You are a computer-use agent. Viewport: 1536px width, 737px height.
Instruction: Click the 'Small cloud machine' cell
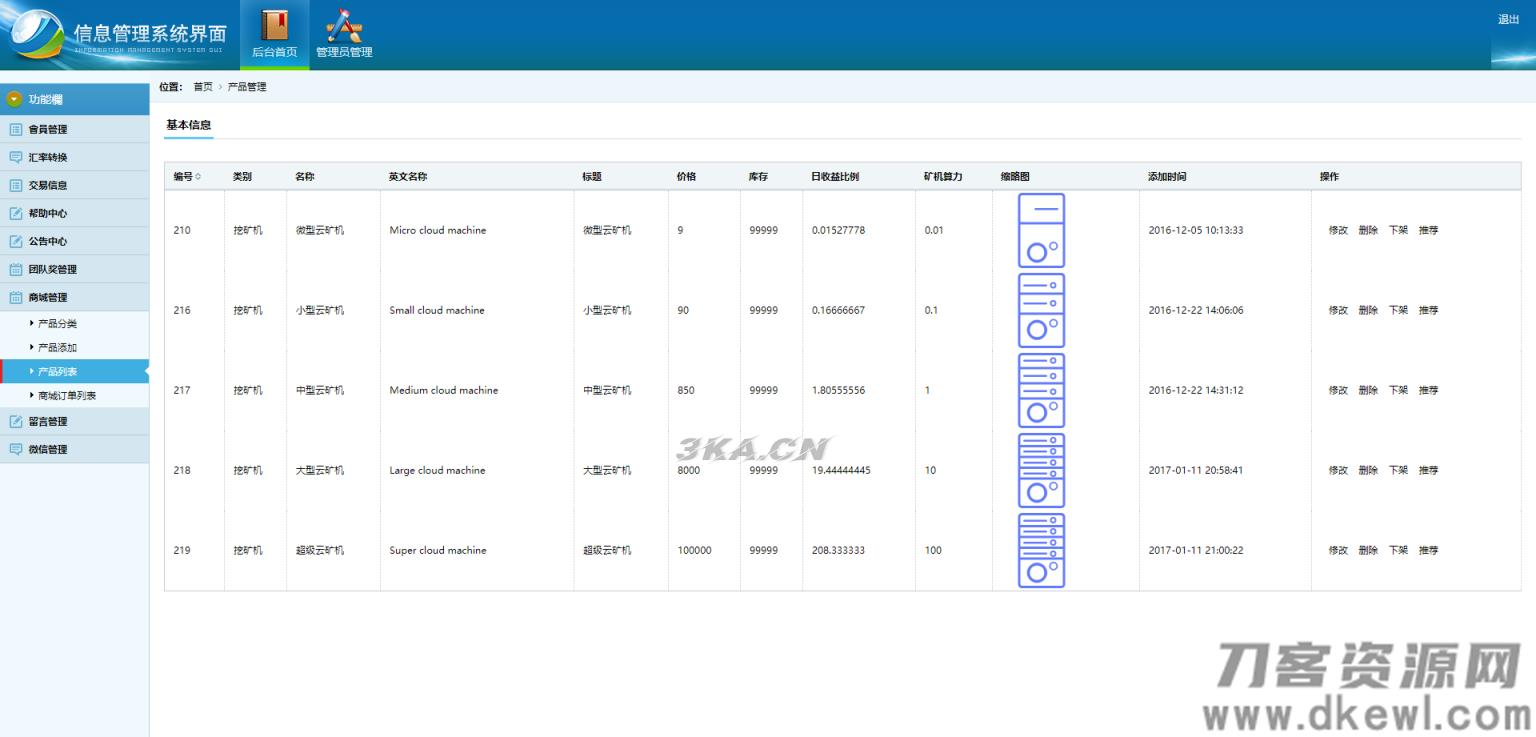(x=437, y=310)
